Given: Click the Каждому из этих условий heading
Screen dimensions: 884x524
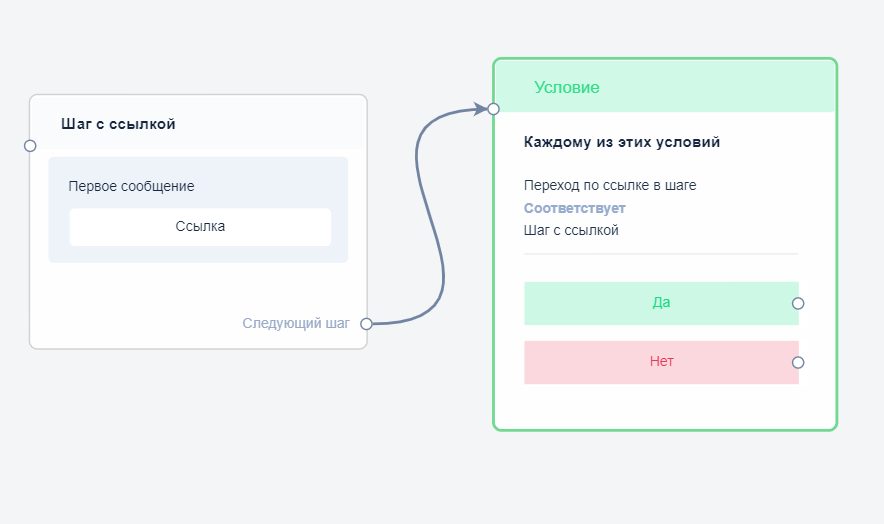Looking at the screenshot, I should click(621, 142).
